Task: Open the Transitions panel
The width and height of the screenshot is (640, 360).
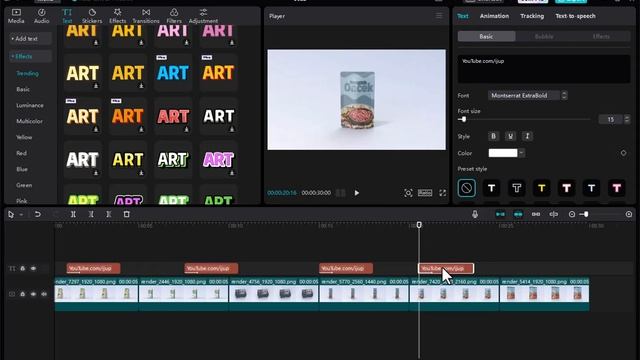Action: (x=146, y=16)
